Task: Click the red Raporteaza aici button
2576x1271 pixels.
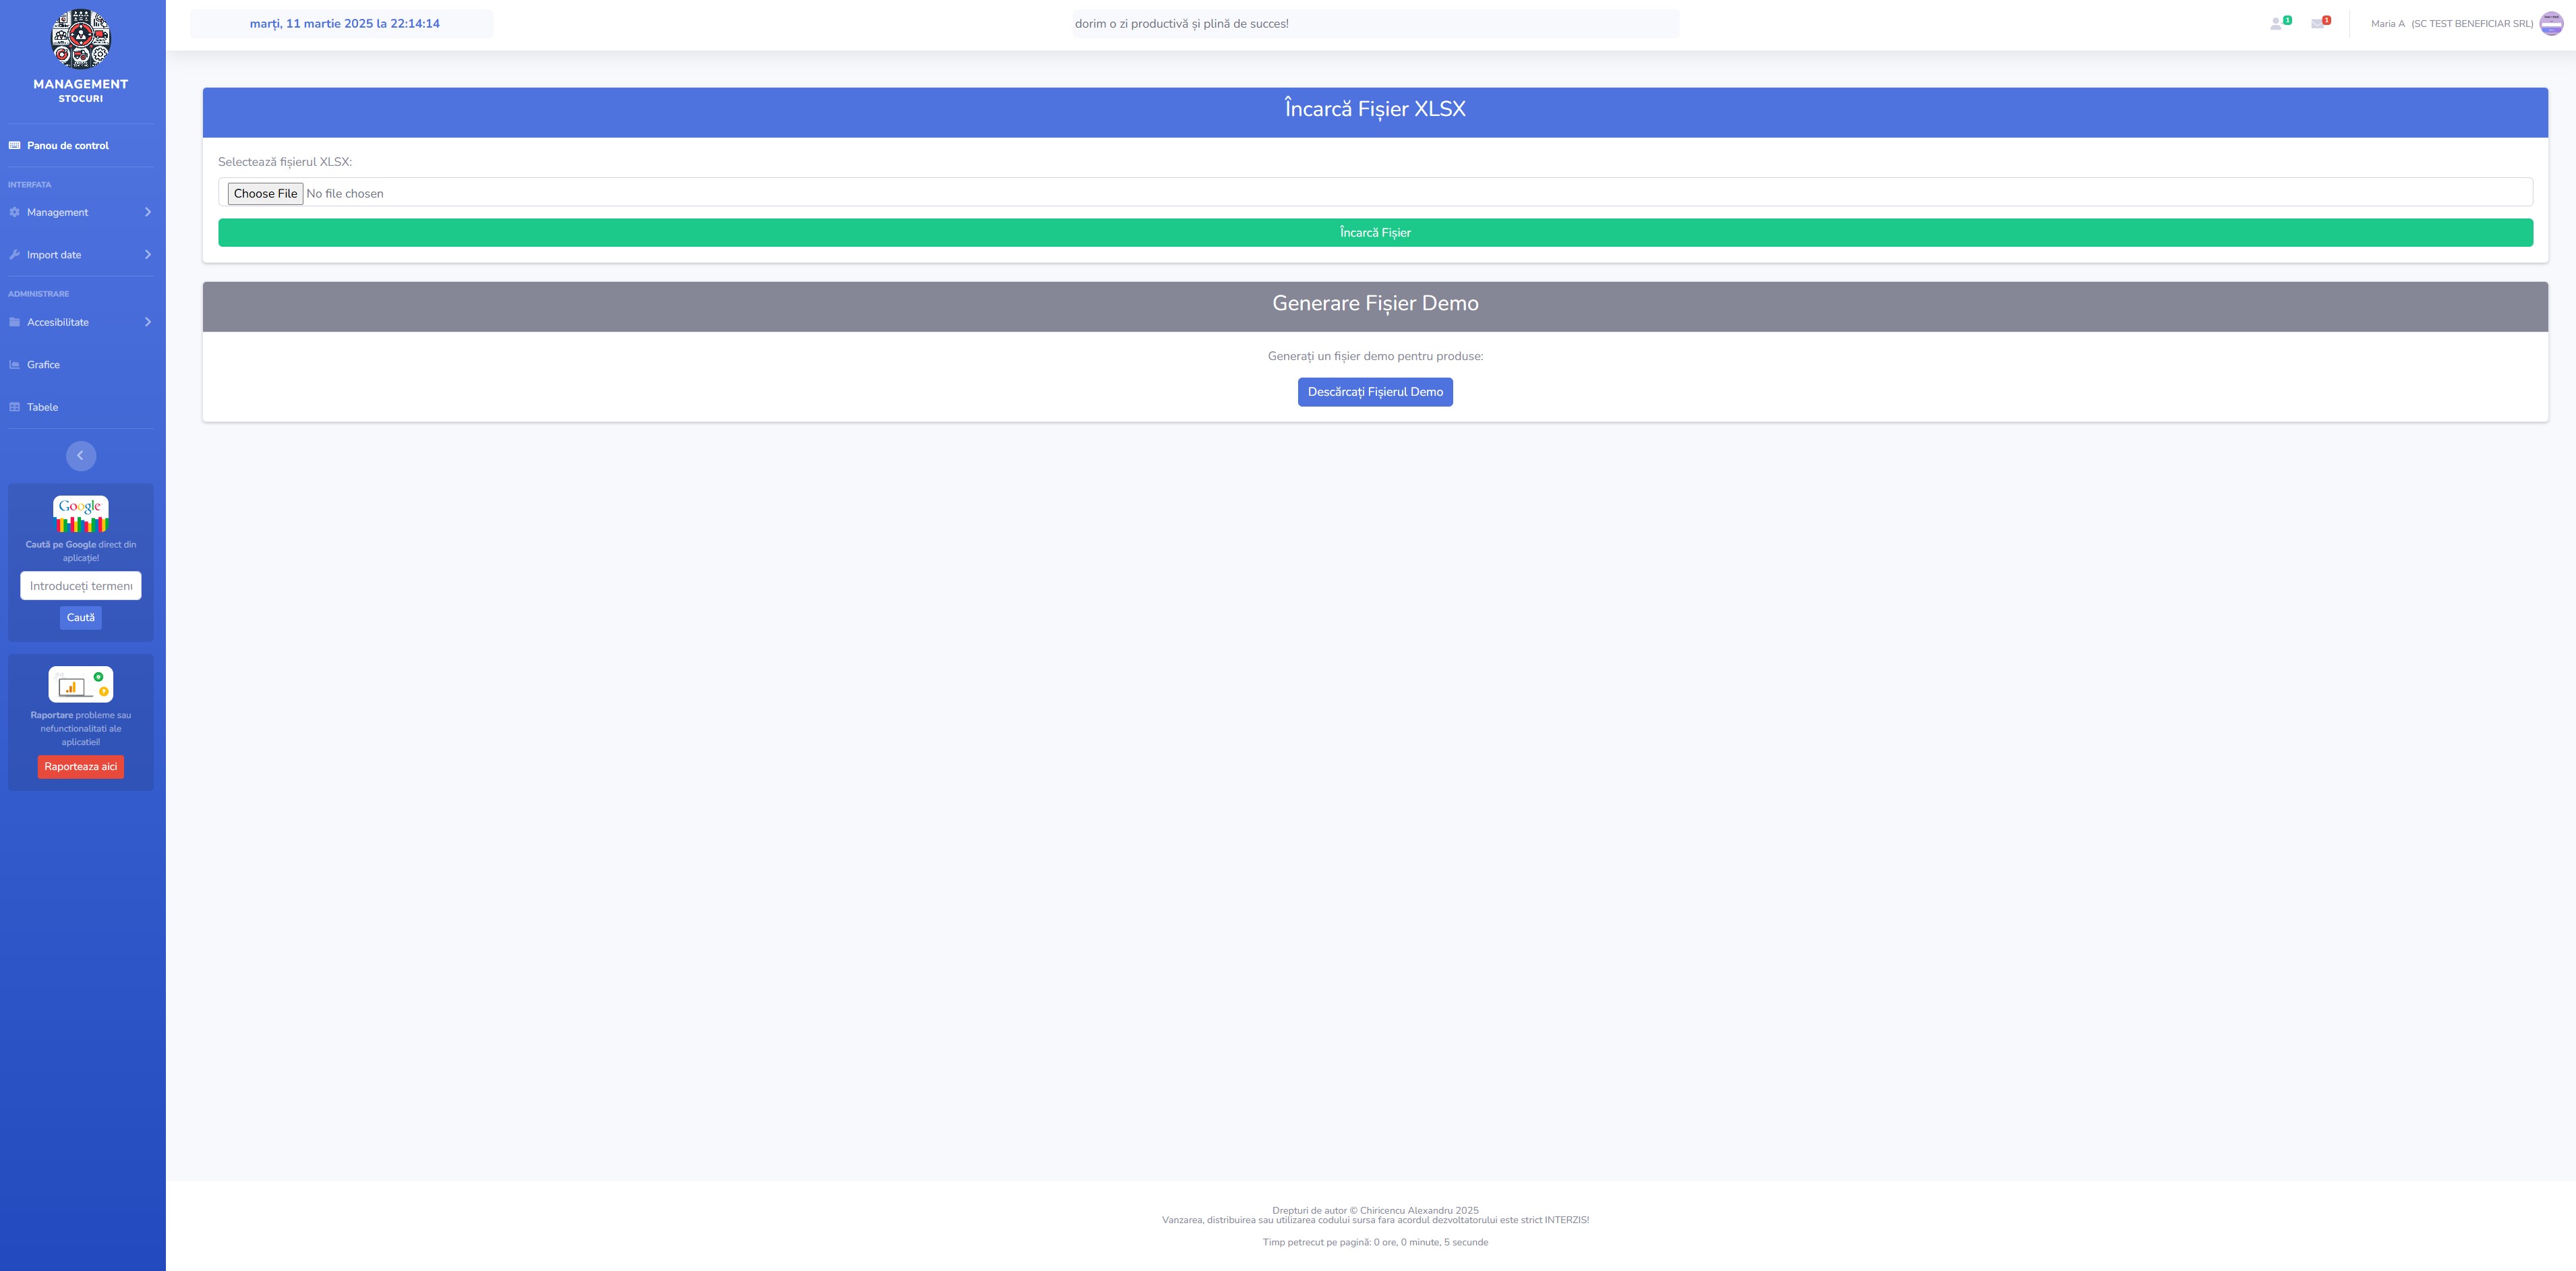Action: click(x=80, y=767)
